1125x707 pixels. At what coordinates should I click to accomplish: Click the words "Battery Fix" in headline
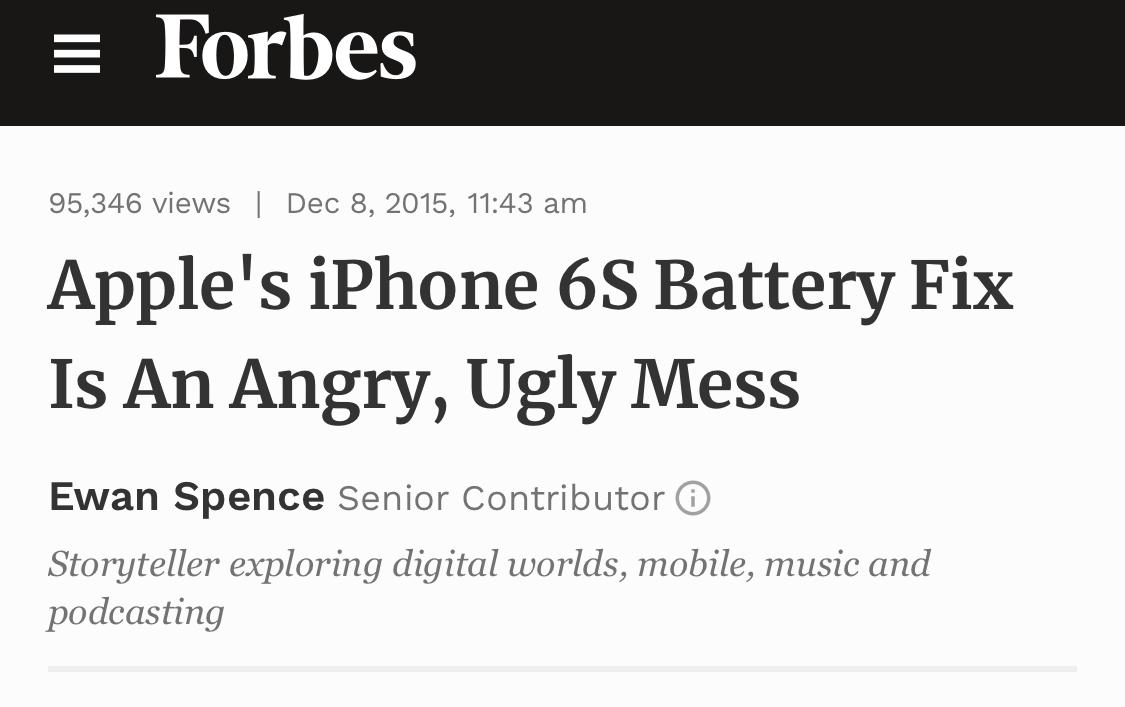coord(833,286)
